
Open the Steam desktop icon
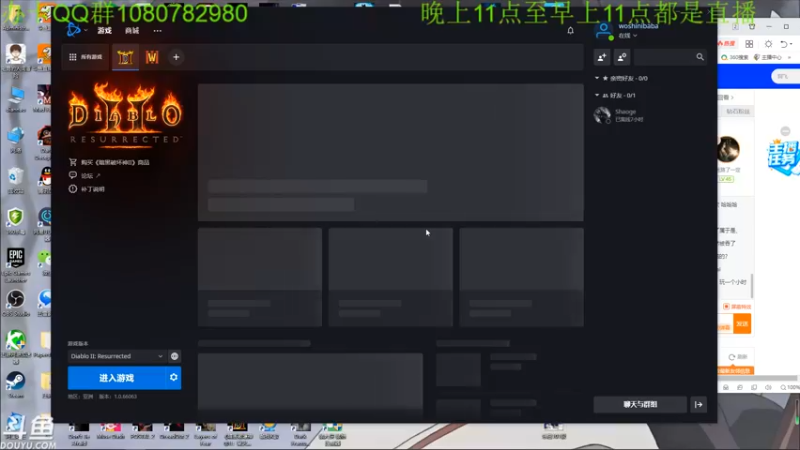16,384
